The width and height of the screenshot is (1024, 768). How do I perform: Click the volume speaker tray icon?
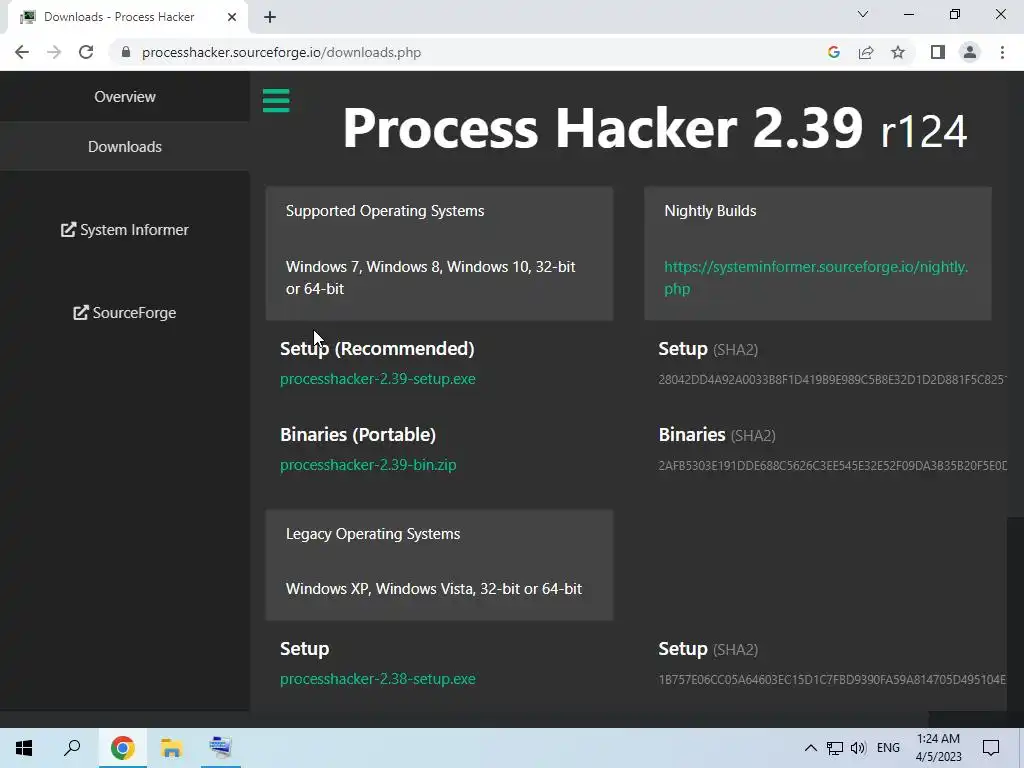click(858, 748)
